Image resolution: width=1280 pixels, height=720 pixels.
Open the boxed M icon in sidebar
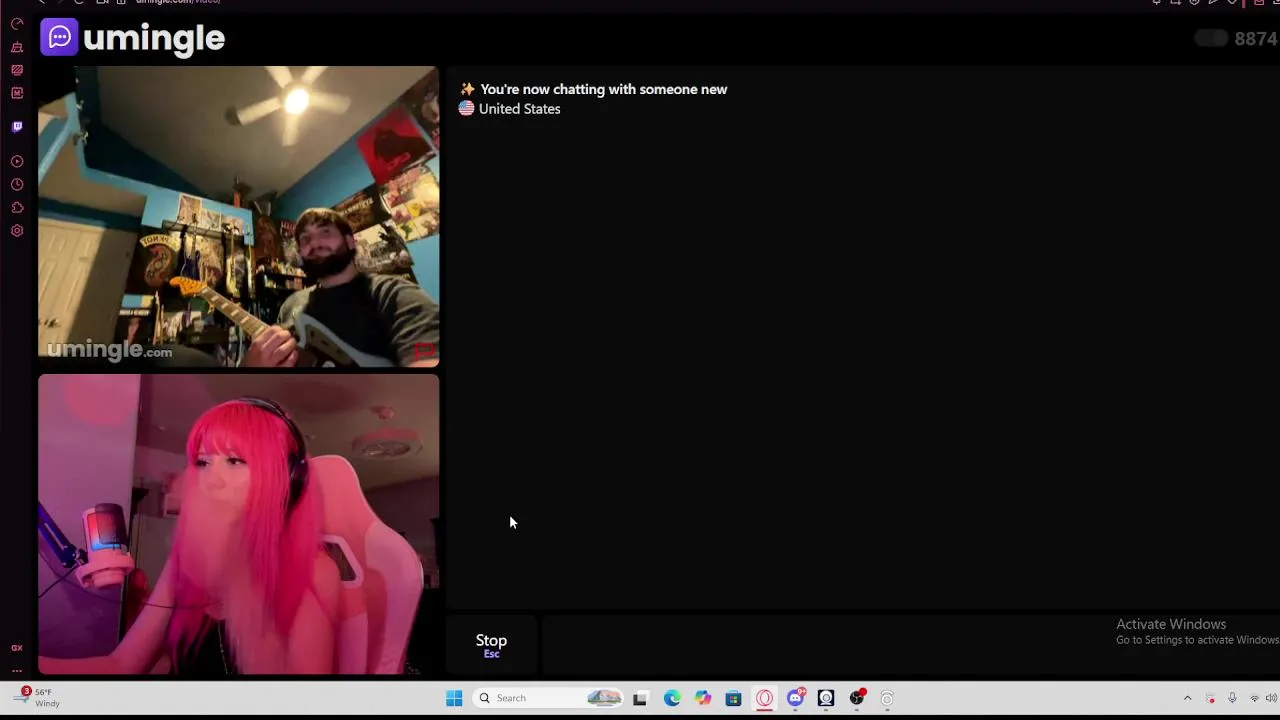tap(17, 93)
